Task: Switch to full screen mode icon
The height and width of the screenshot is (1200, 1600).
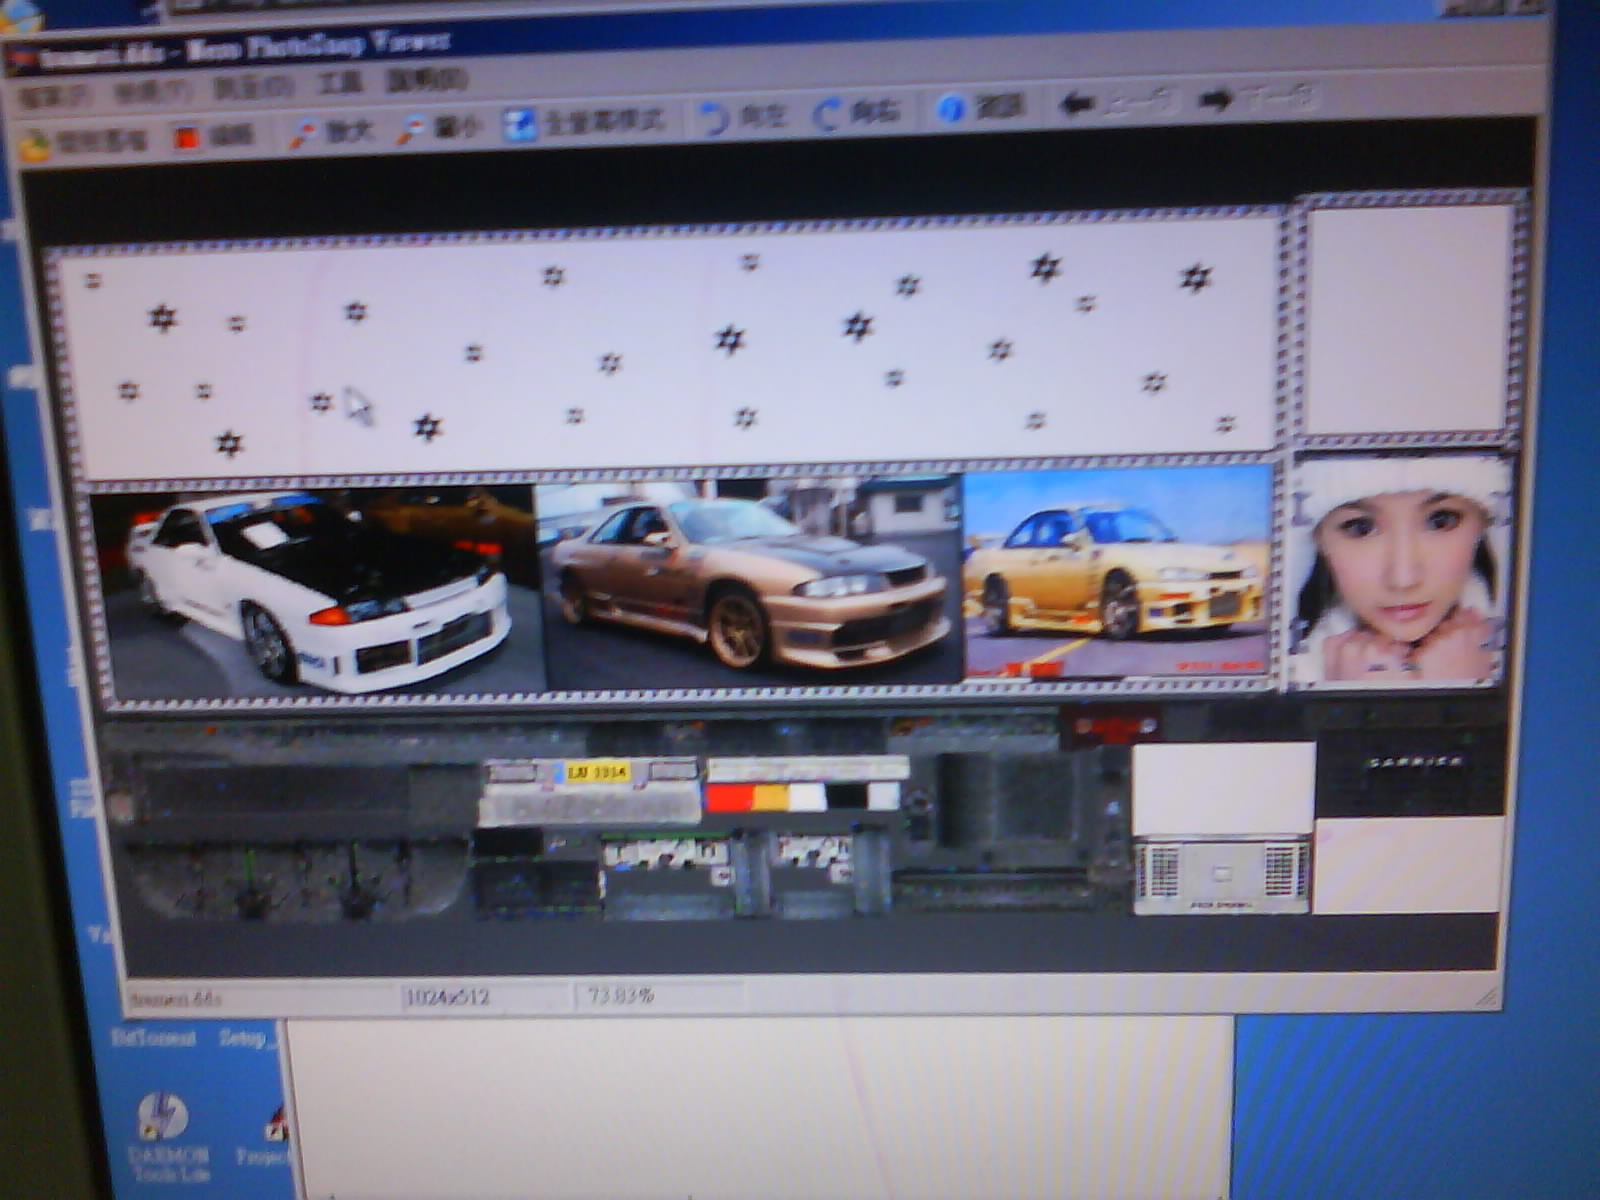Action: click(519, 124)
